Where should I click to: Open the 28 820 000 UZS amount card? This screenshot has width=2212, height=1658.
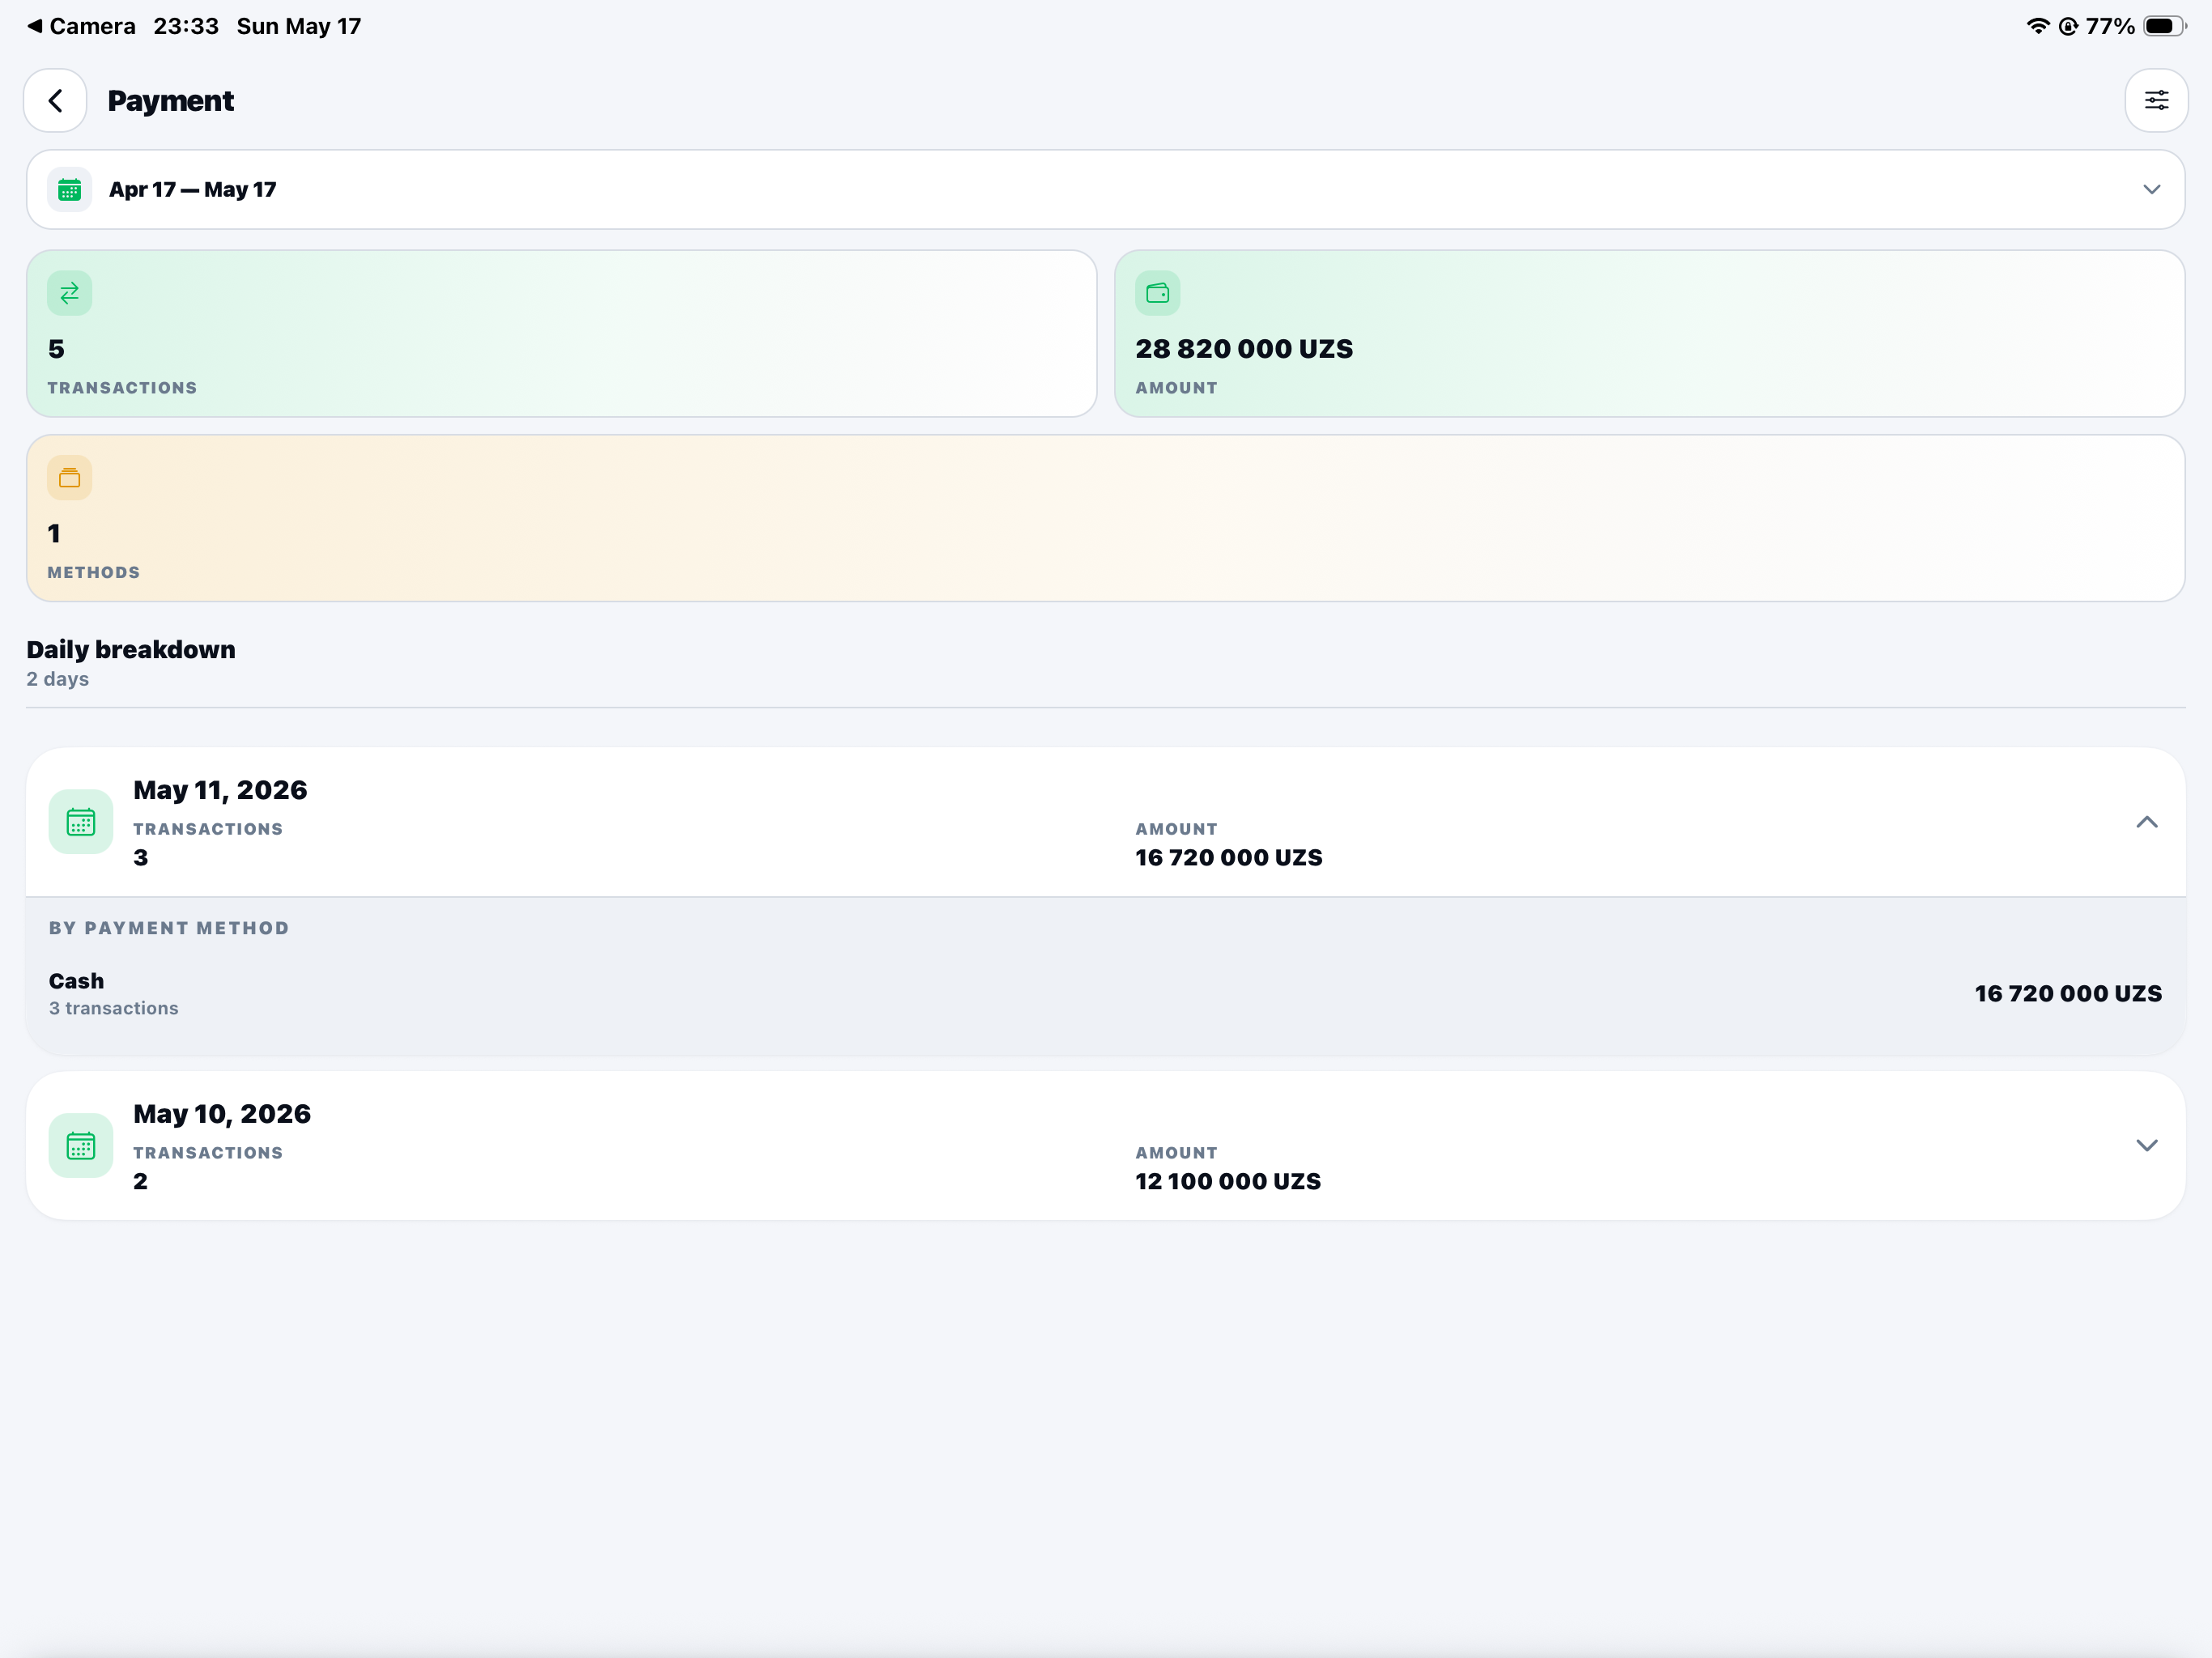[1649, 334]
